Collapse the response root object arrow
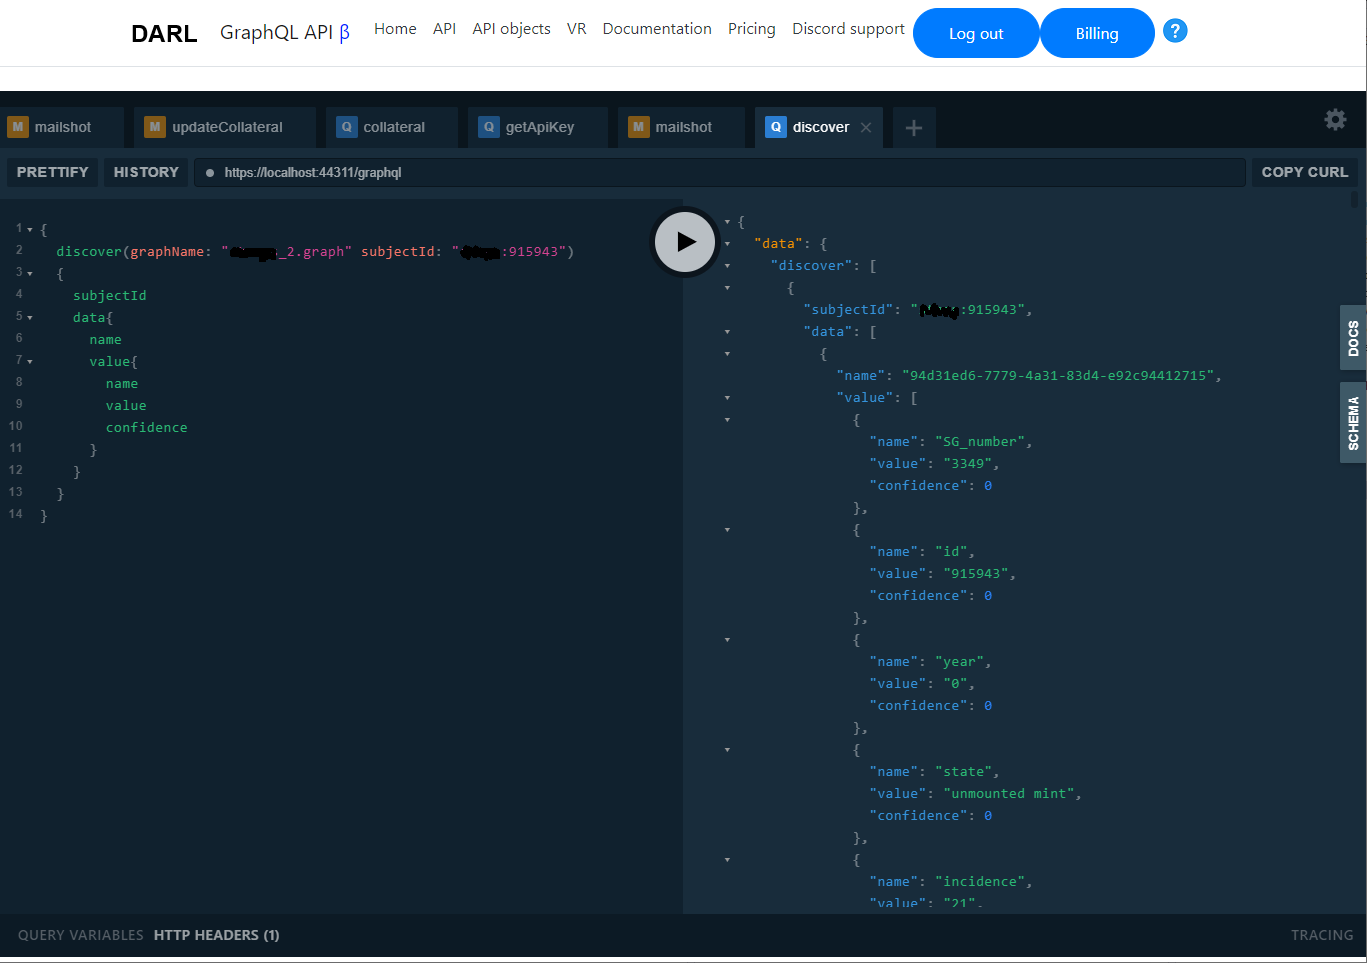The height and width of the screenshot is (963, 1367). 727,222
